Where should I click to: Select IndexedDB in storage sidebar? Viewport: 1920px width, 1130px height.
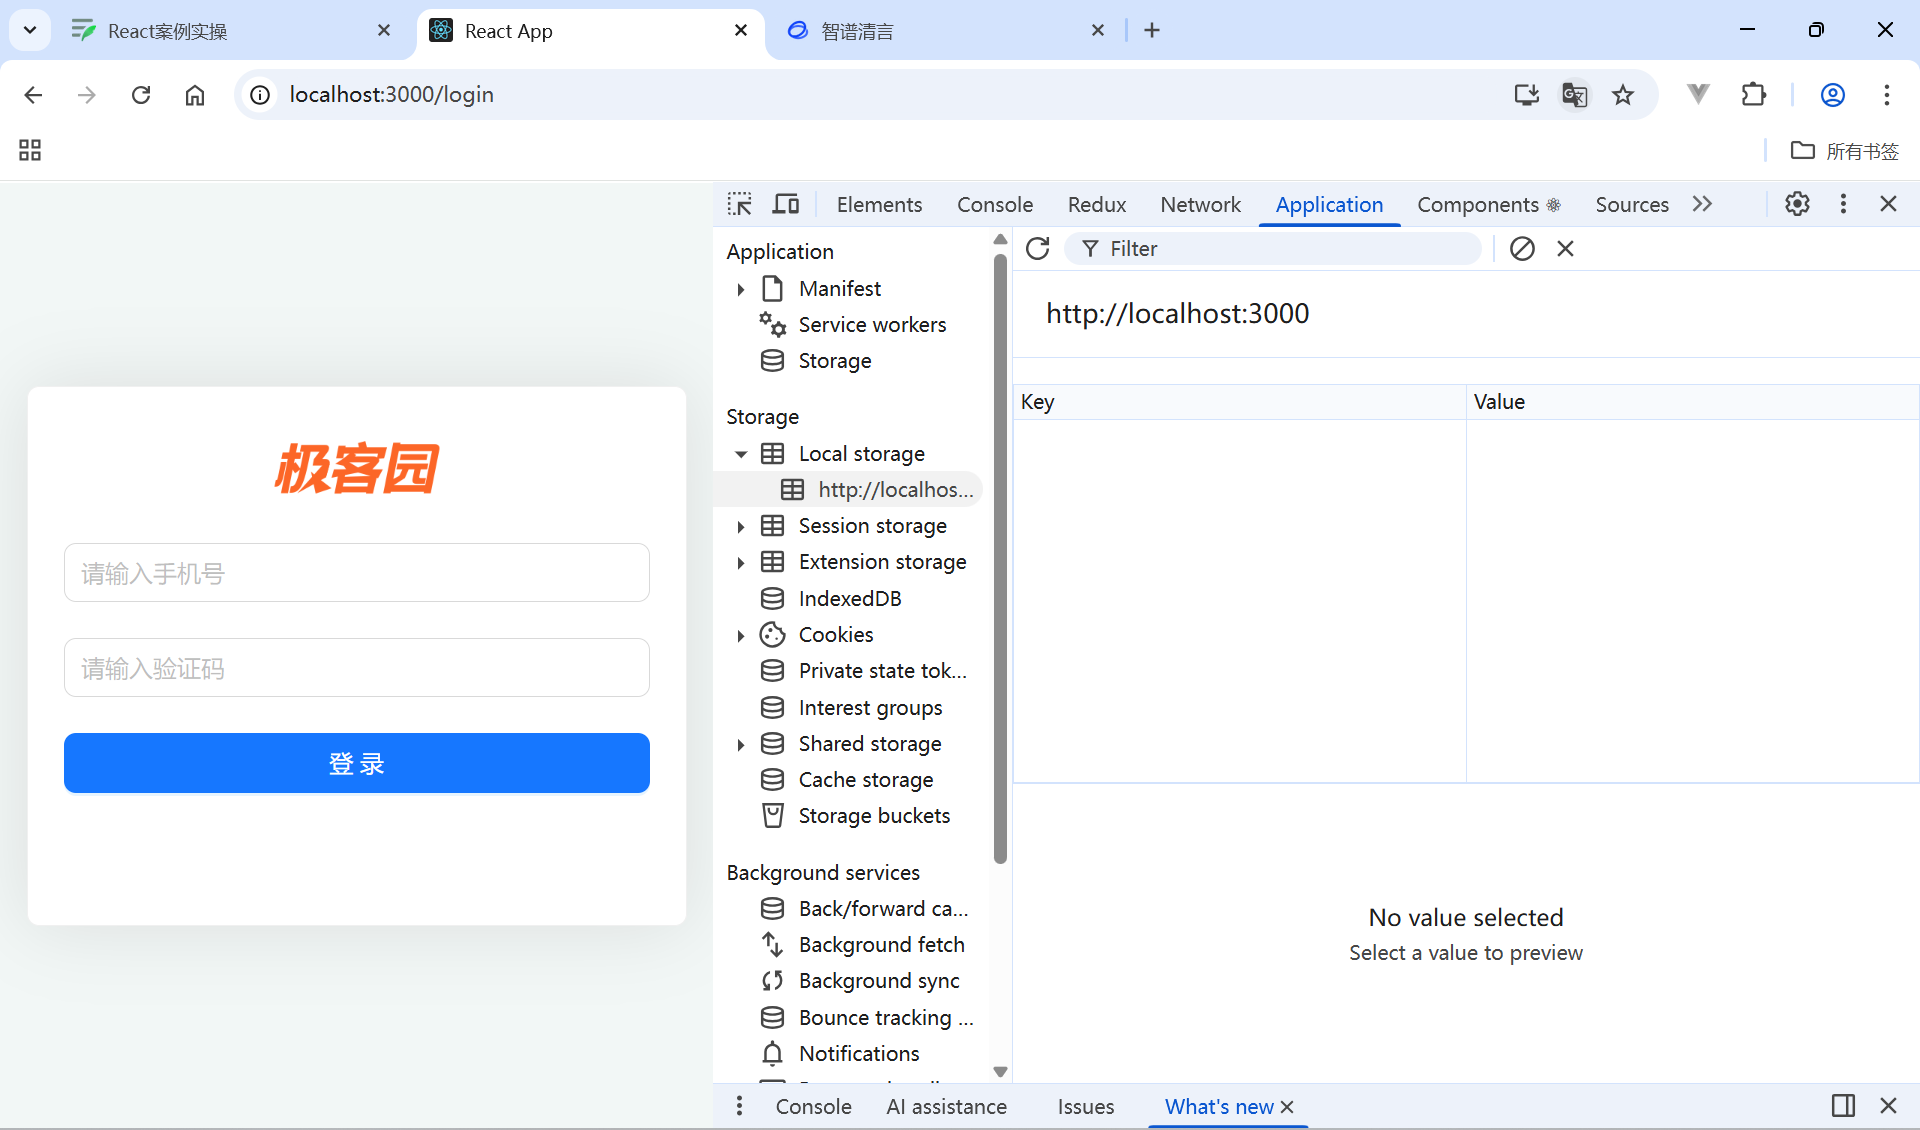(x=850, y=598)
